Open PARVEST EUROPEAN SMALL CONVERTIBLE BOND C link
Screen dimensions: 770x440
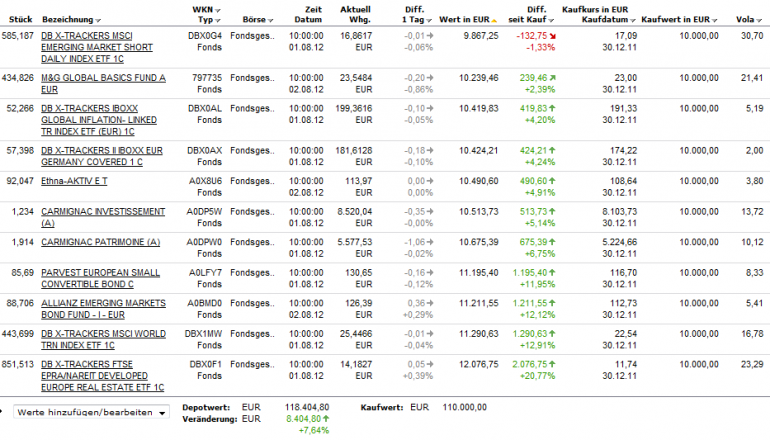pyautogui.click(x=100, y=278)
